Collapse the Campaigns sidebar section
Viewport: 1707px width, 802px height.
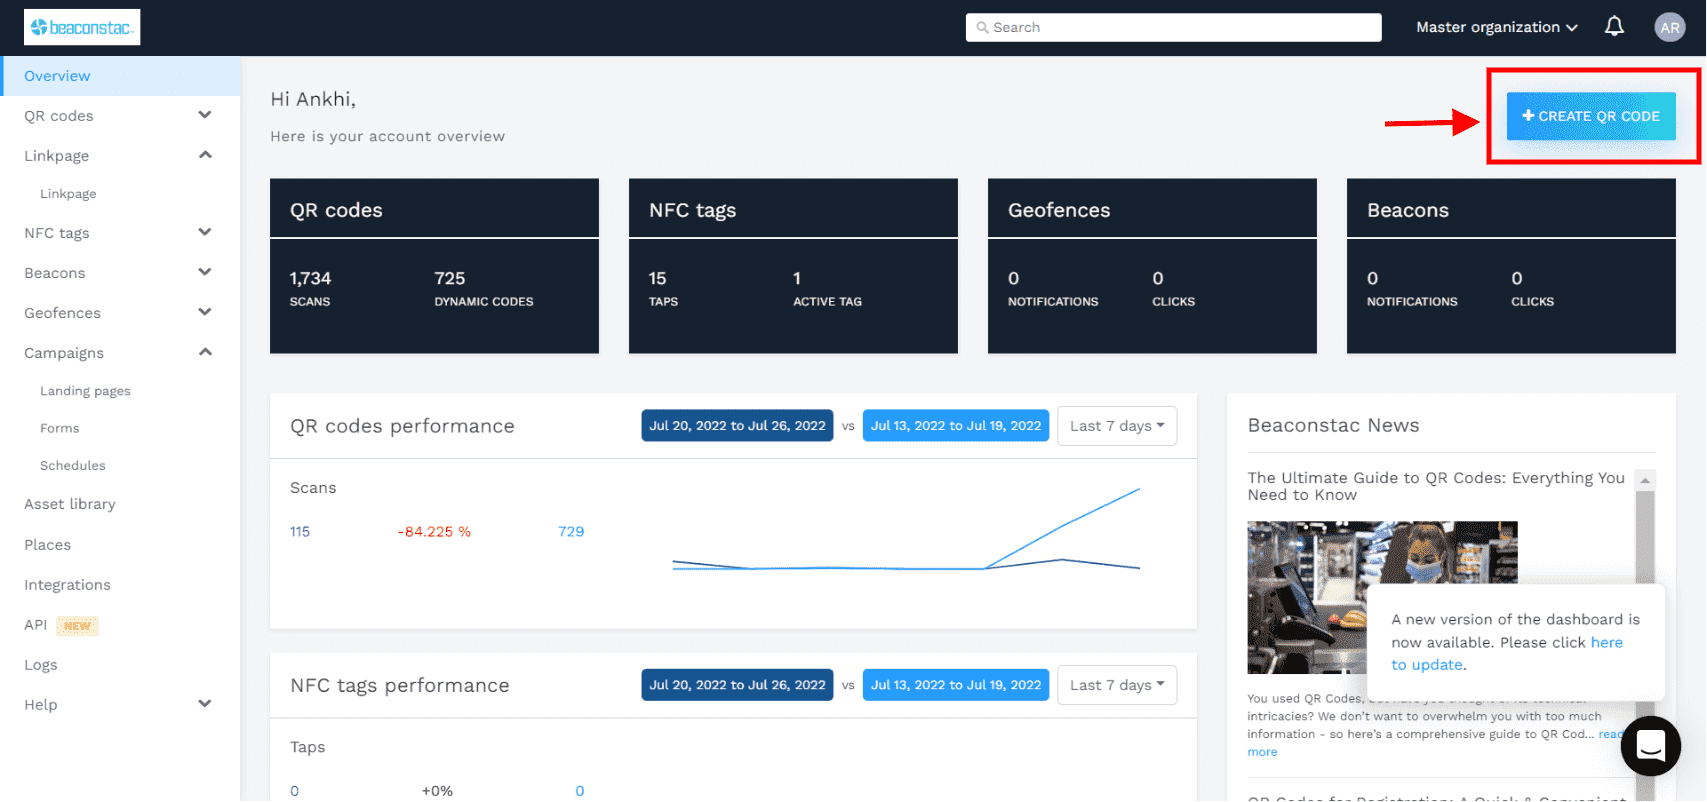(x=205, y=352)
